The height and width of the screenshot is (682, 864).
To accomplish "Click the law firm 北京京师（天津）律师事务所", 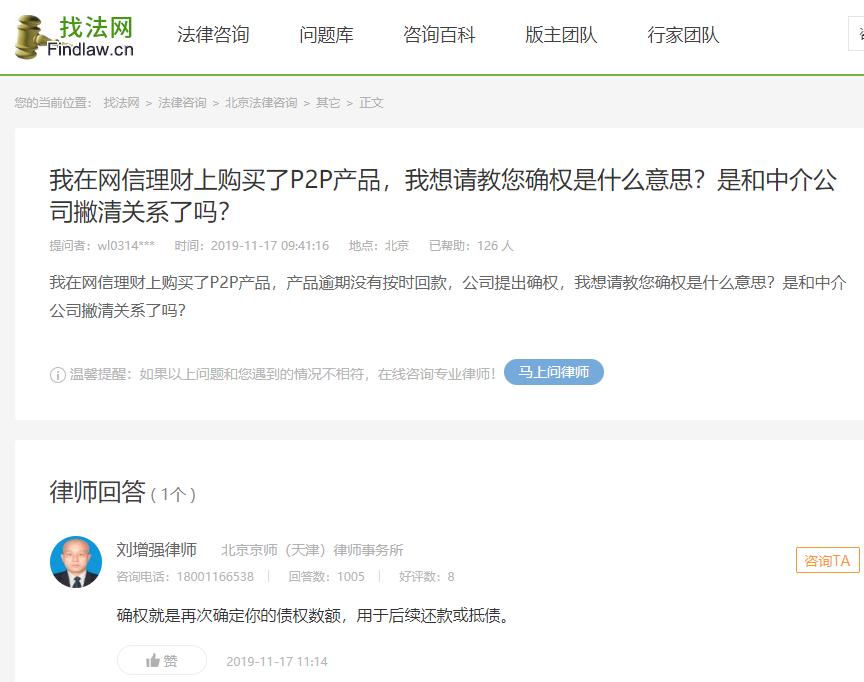I will [x=310, y=549].
